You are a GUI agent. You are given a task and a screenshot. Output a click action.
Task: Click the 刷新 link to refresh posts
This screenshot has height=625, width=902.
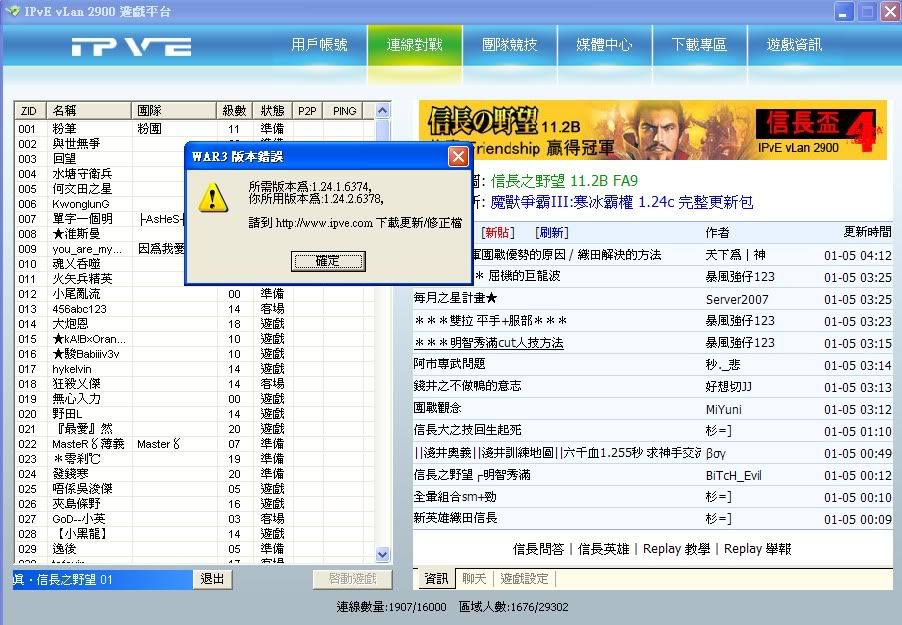[x=551, y=232]
